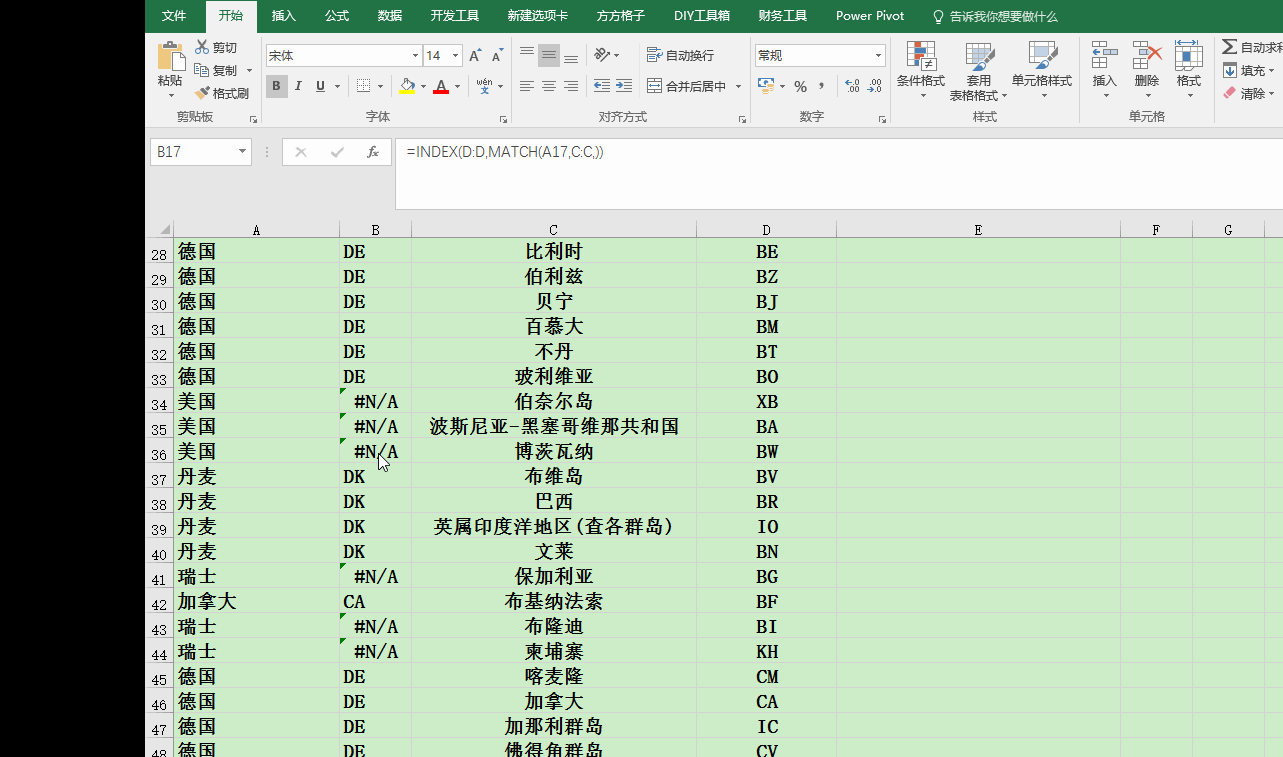Click the Cut (剪切) scissors icon
The image size is (1283, 757).
[203, 47]
